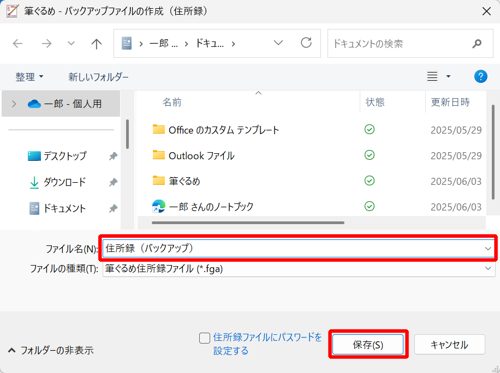Click the horizontal scrollbar of file list

[x=248, y=222]
